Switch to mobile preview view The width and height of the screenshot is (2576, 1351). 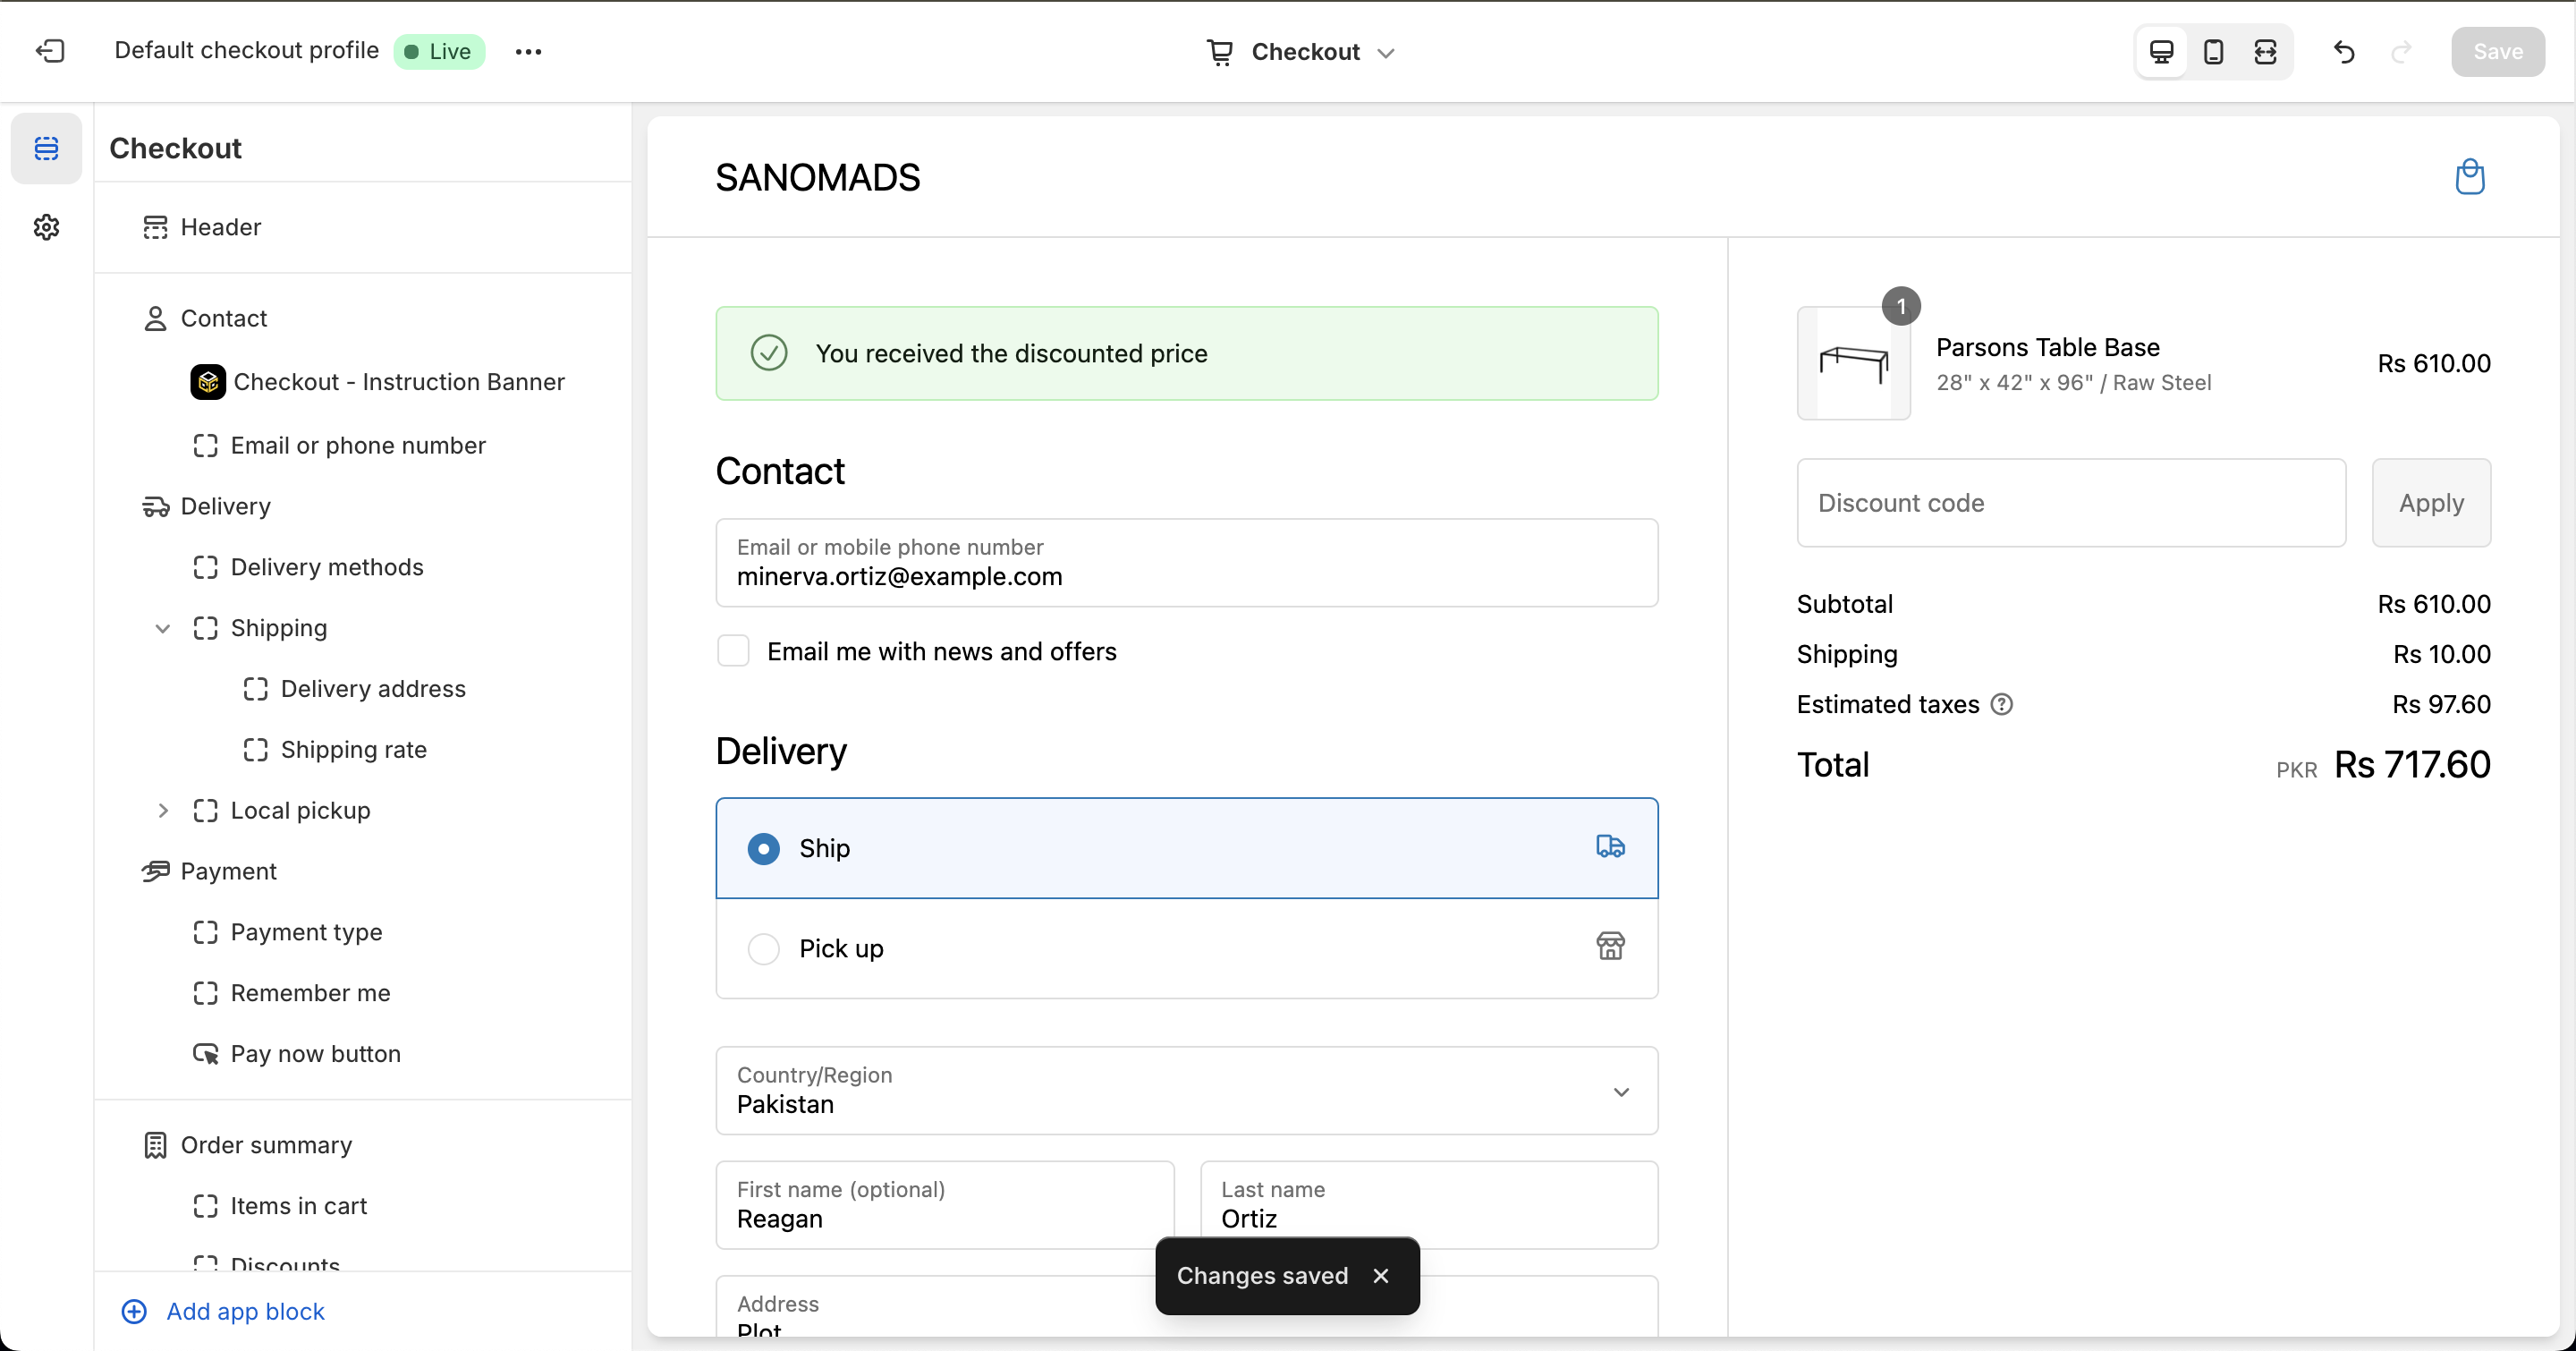[2213, 51]
